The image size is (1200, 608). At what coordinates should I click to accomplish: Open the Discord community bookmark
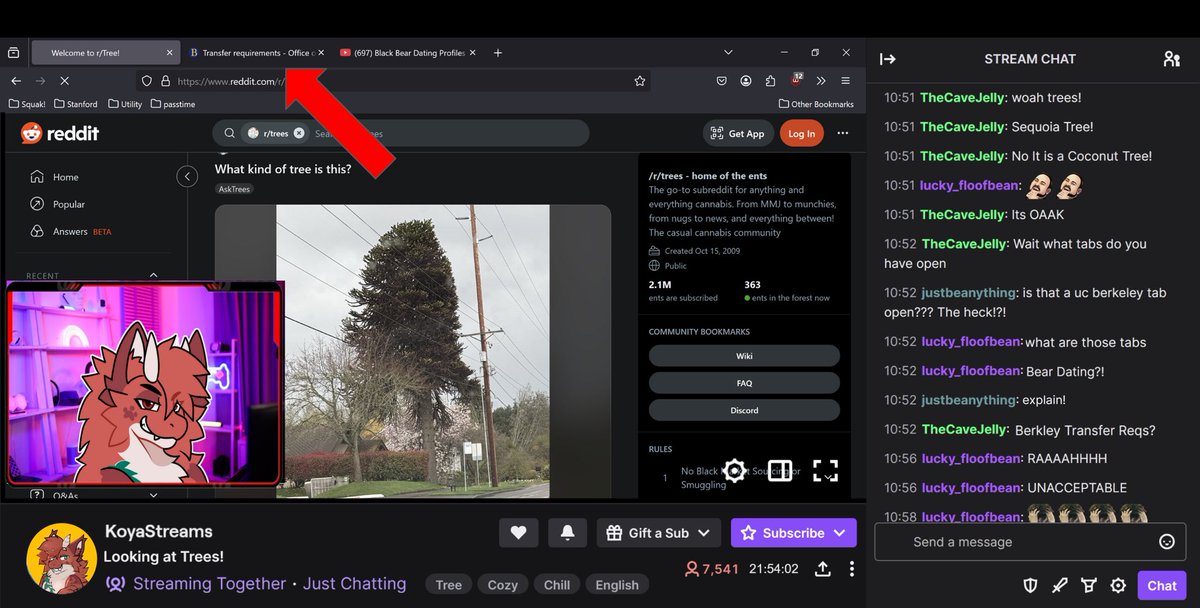tap(744, 410)
